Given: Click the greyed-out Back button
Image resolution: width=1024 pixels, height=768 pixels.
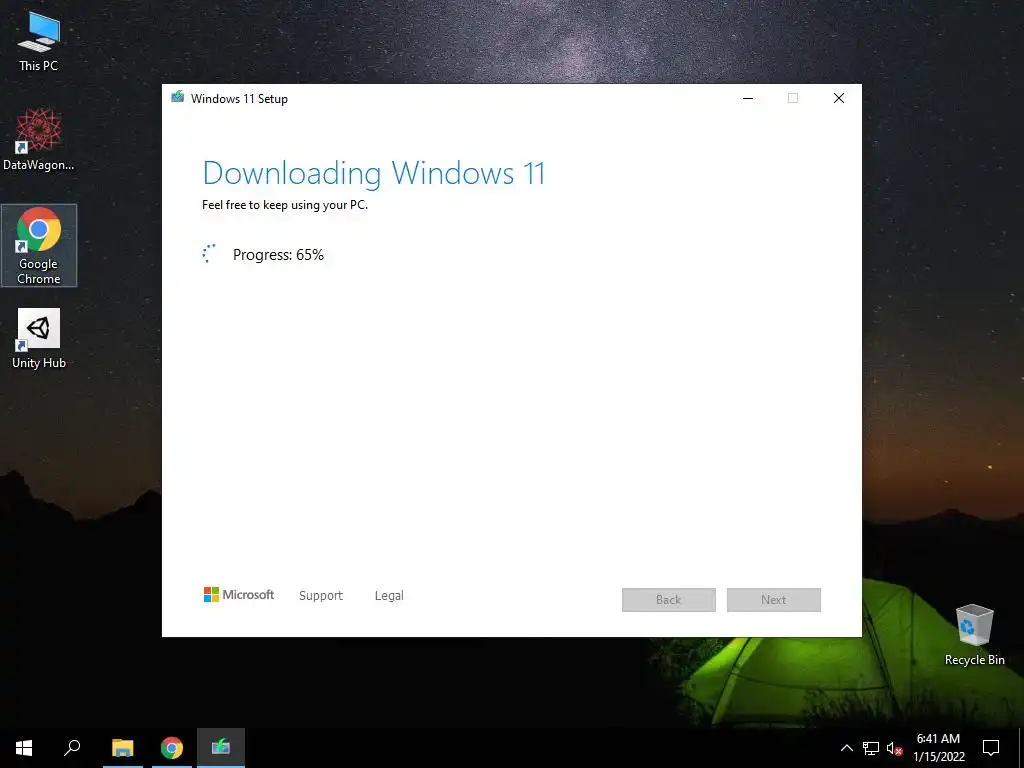Looking at the screenshot, I should (669, 600).
